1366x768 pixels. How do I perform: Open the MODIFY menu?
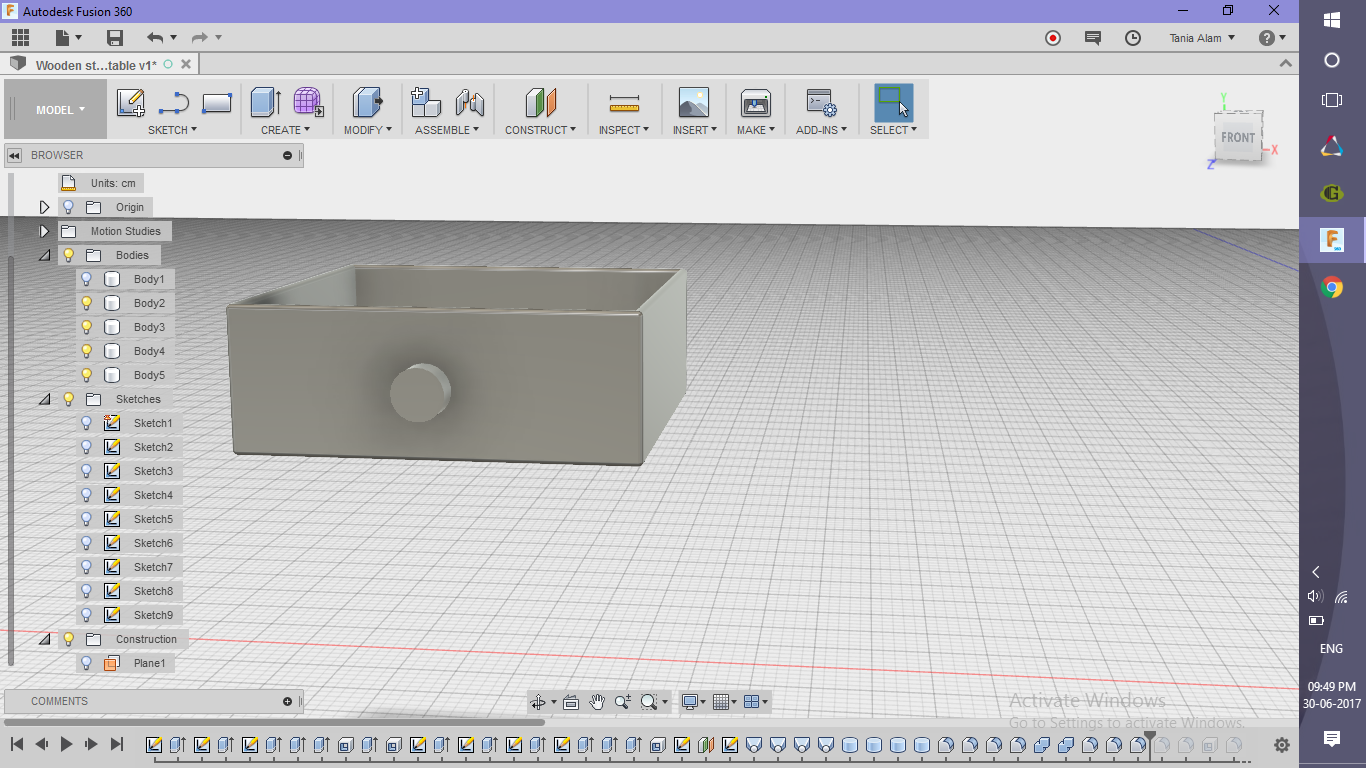click(x=367, y=130)
